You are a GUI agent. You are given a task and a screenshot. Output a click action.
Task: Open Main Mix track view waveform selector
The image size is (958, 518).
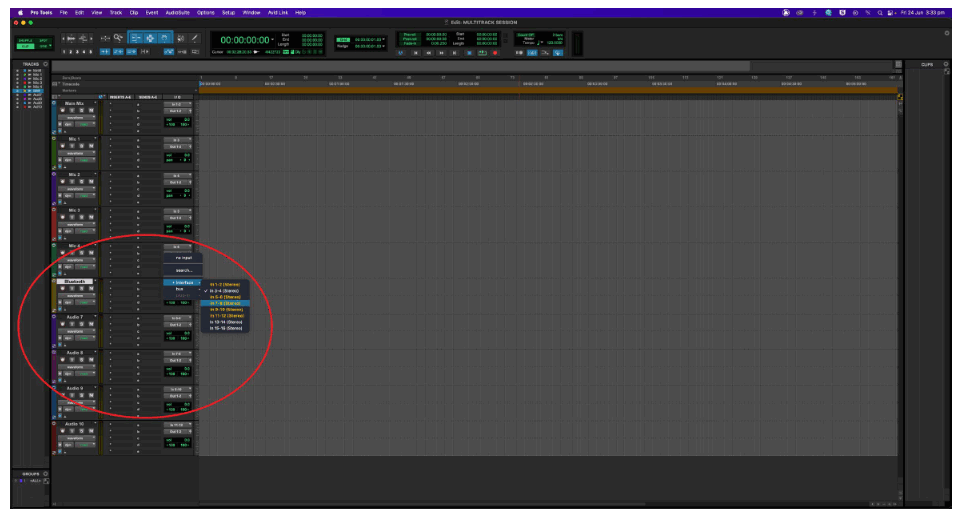tap(77, 117)
